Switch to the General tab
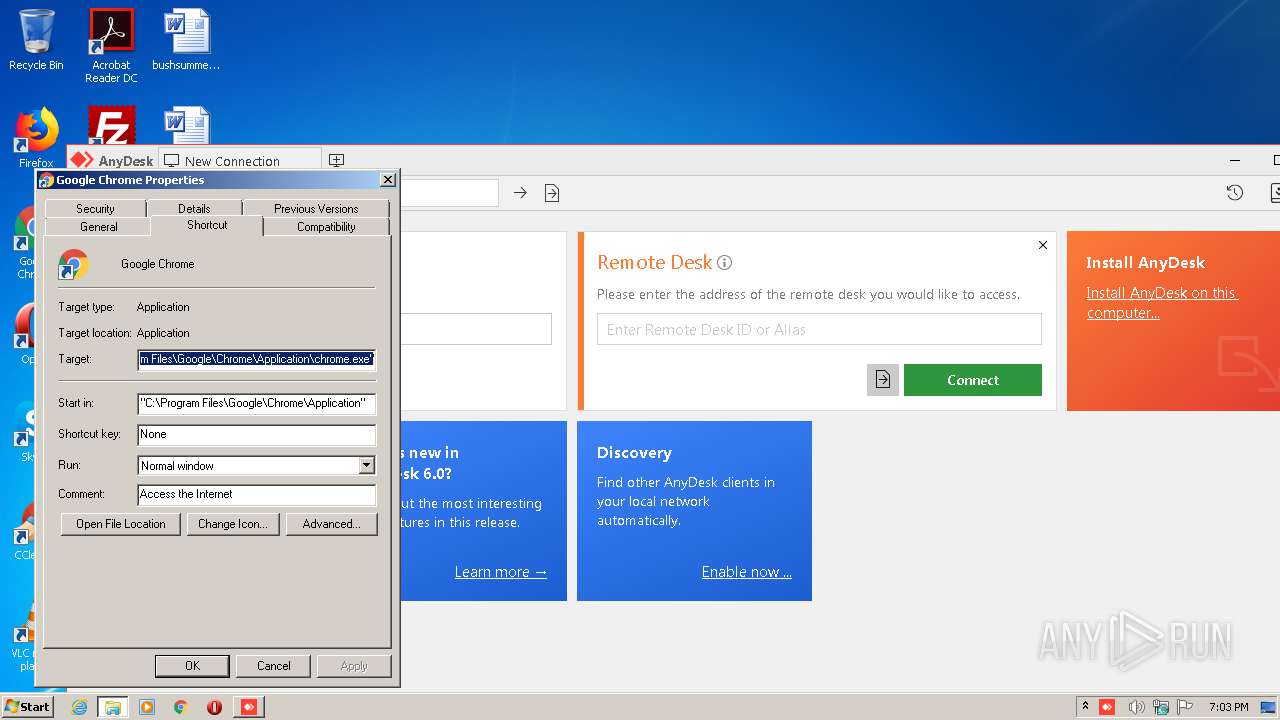The image size is (1280, 720). tap(99, 227)
